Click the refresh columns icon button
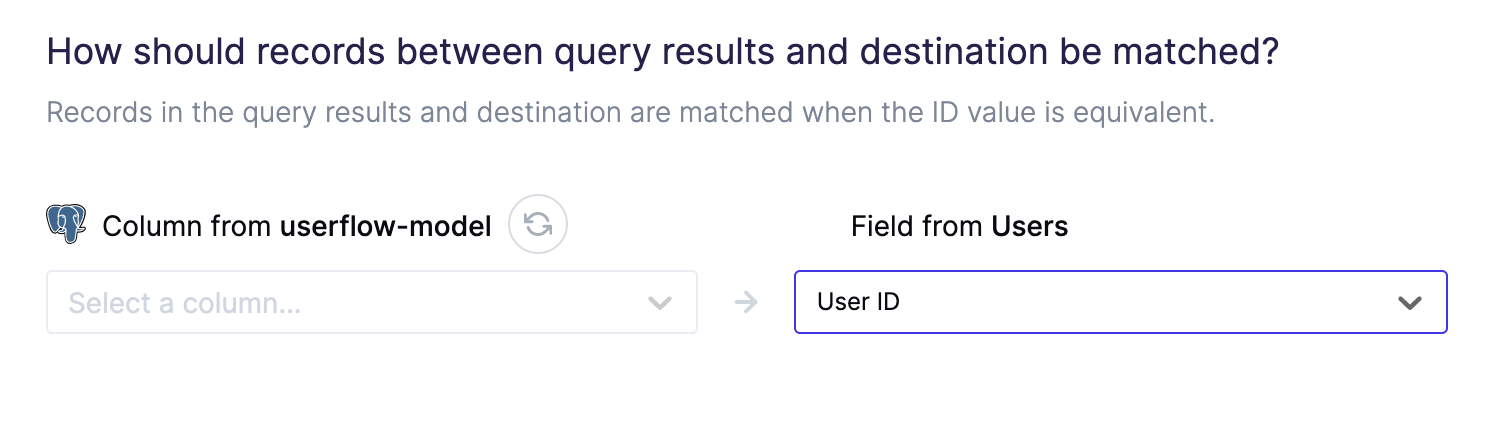 [538, 225]
